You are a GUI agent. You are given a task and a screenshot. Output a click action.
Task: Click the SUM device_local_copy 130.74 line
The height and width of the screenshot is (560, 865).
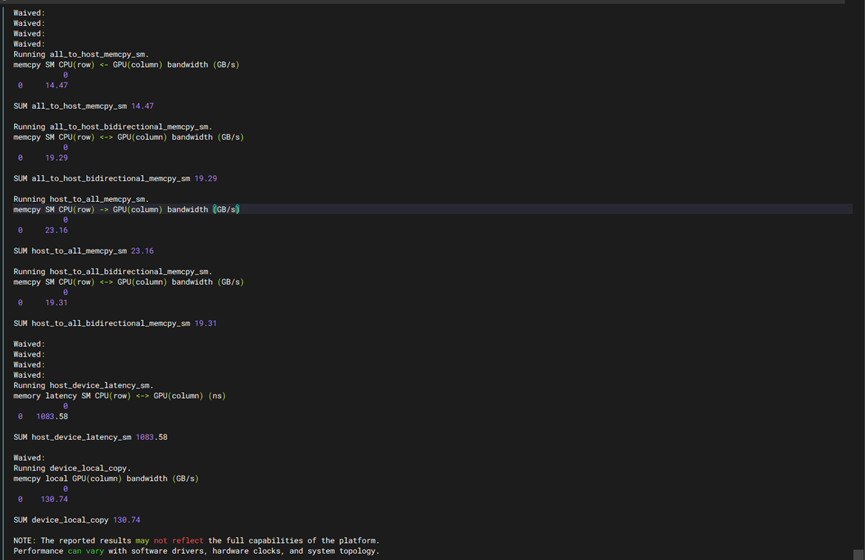point(77,520)
